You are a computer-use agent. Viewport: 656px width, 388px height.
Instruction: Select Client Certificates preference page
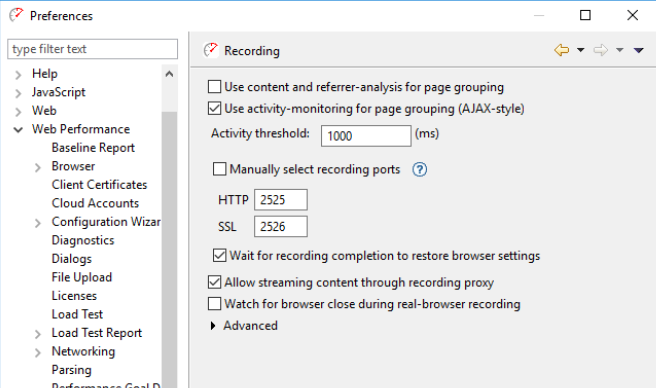(x=99, y=185)
